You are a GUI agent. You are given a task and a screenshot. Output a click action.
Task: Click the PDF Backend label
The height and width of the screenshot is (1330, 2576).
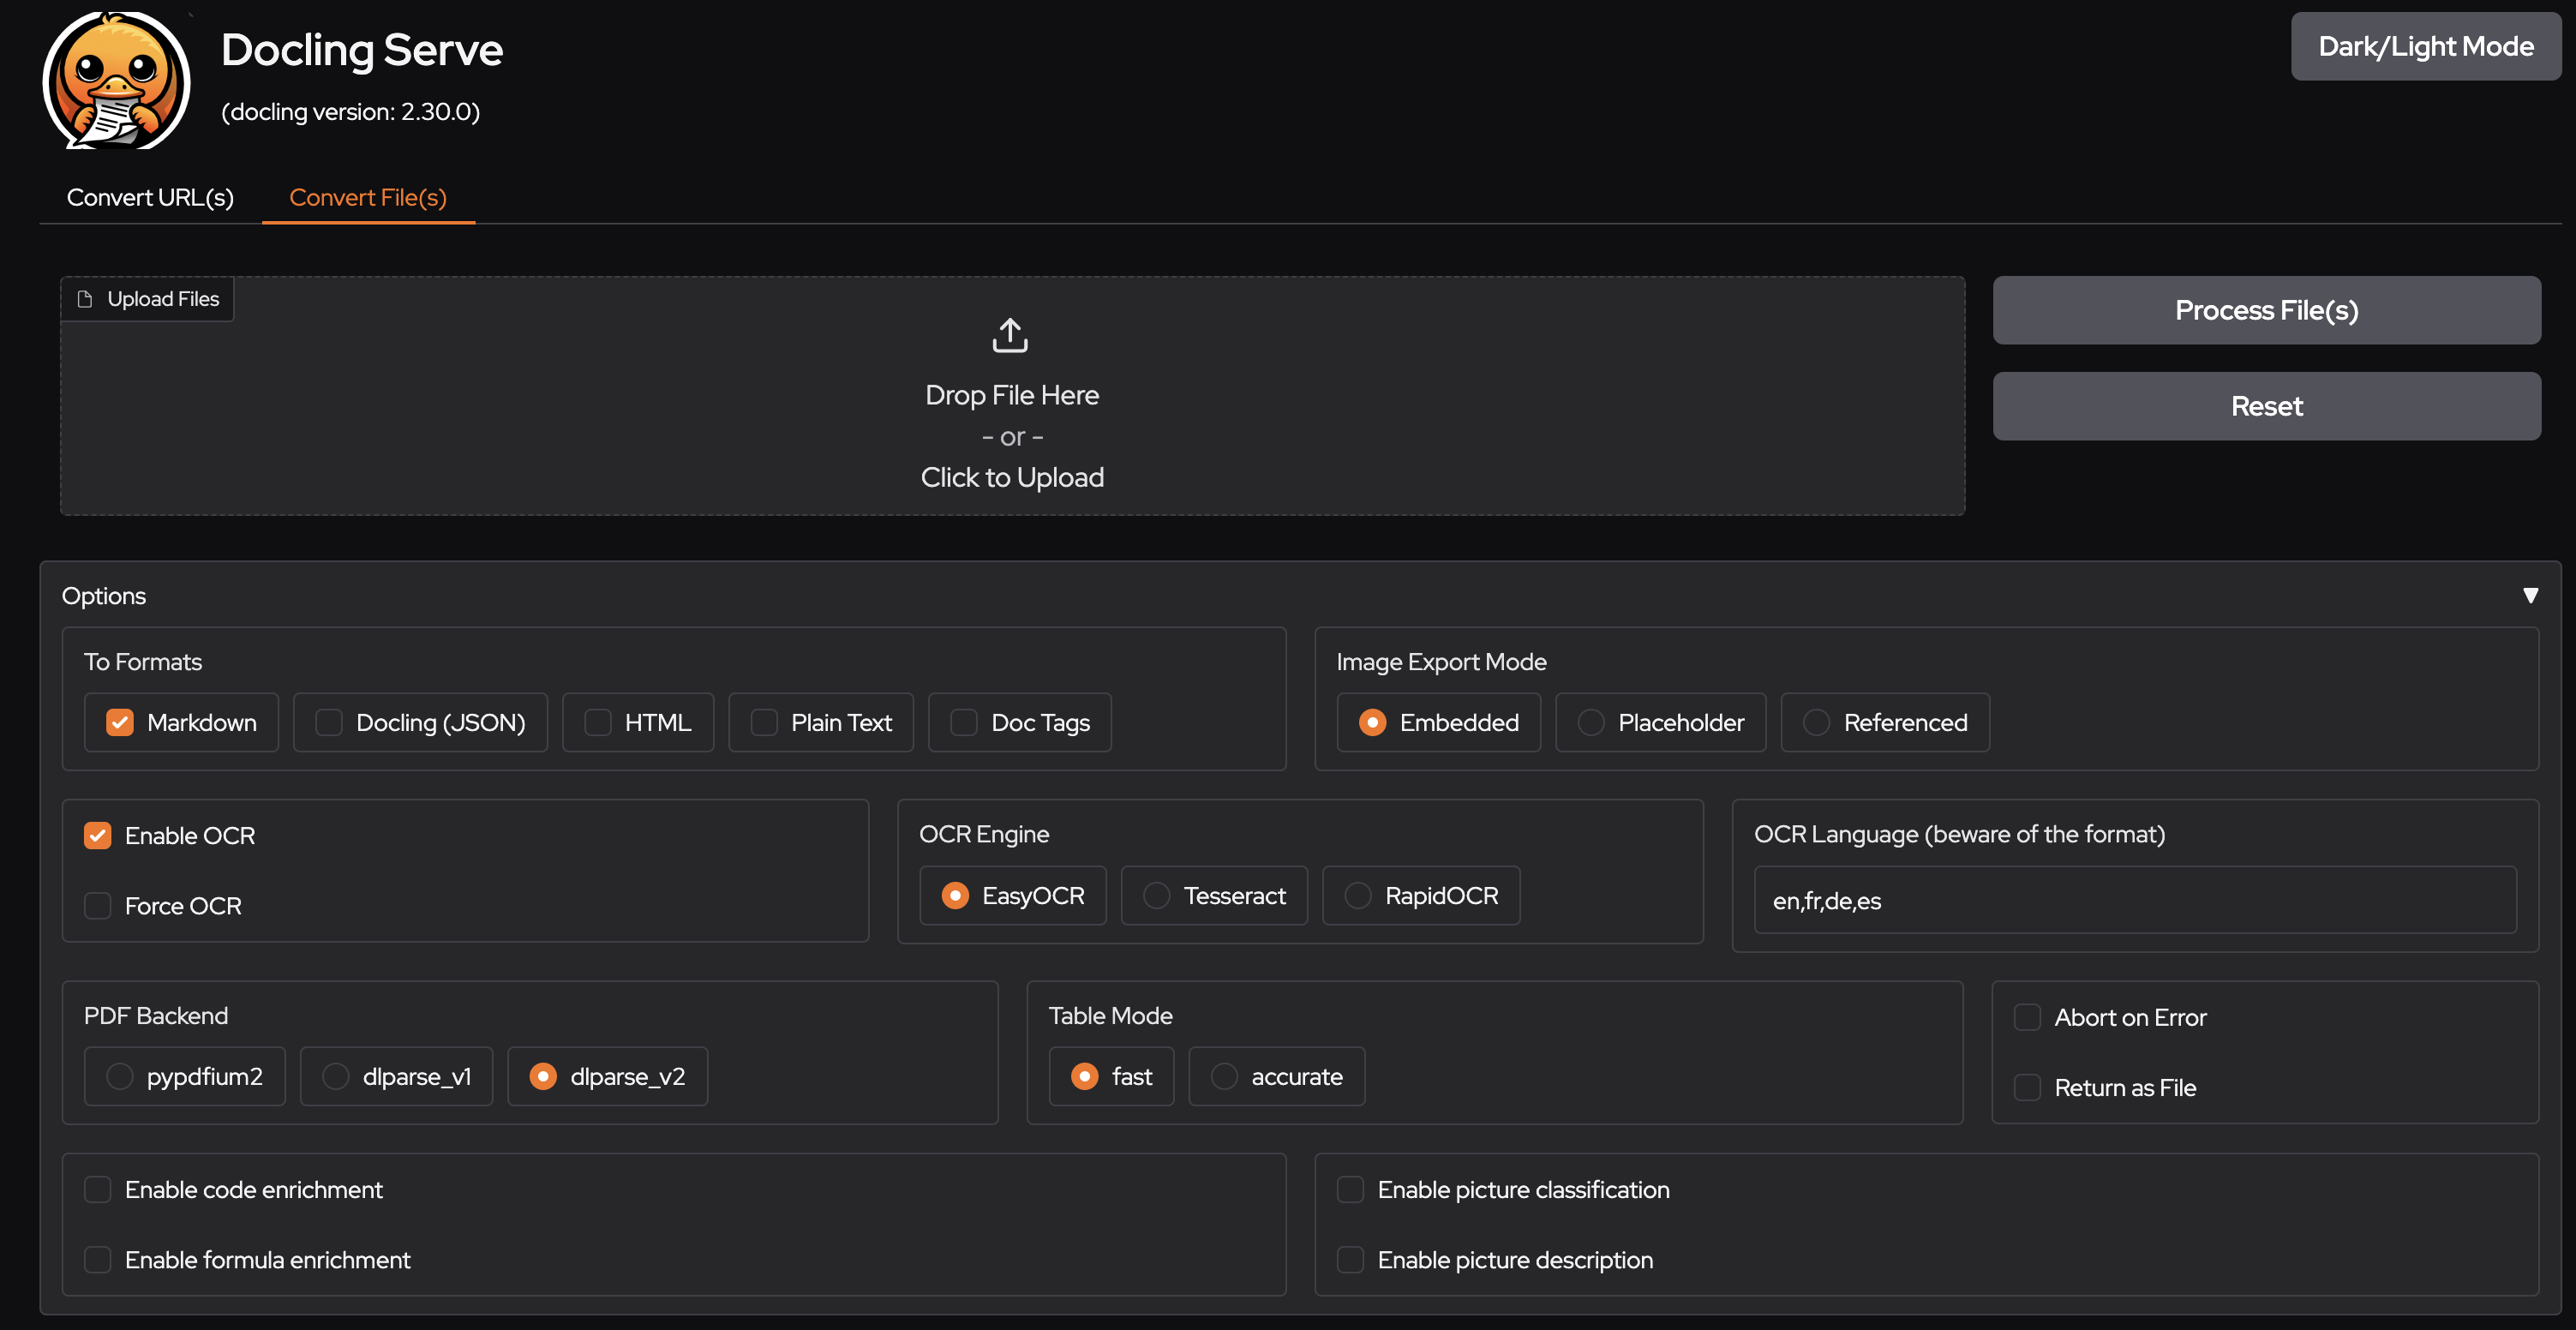[x=156, y=1016]
